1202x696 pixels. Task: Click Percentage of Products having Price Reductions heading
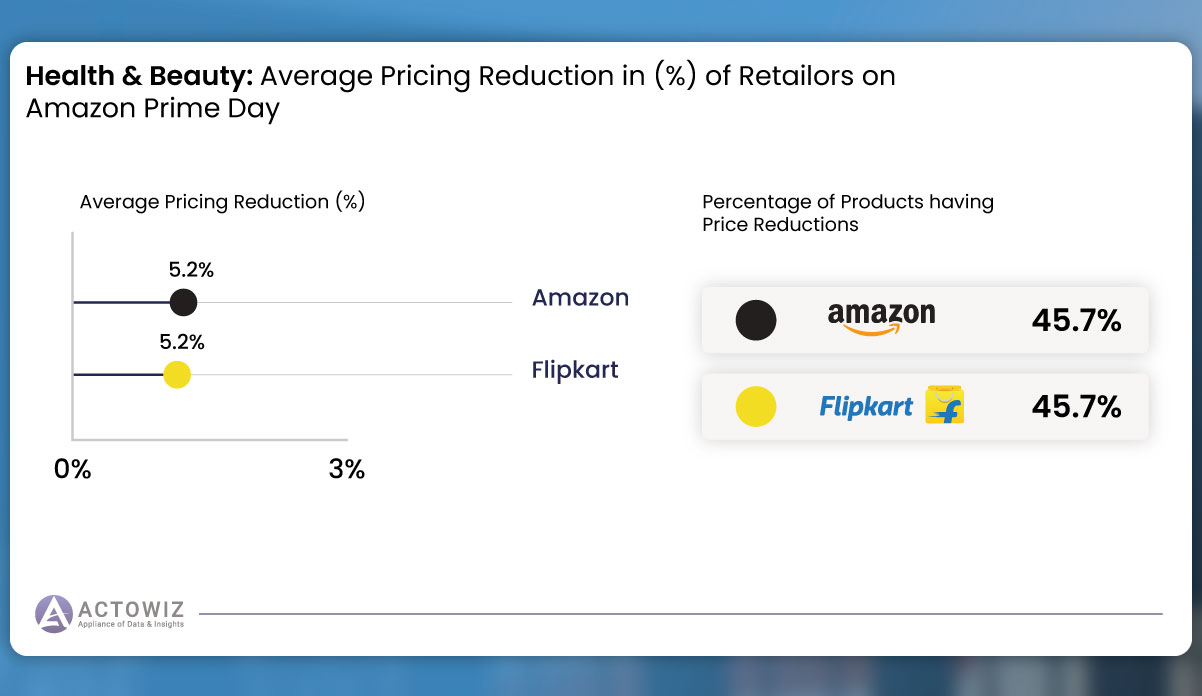coord(848,213)
